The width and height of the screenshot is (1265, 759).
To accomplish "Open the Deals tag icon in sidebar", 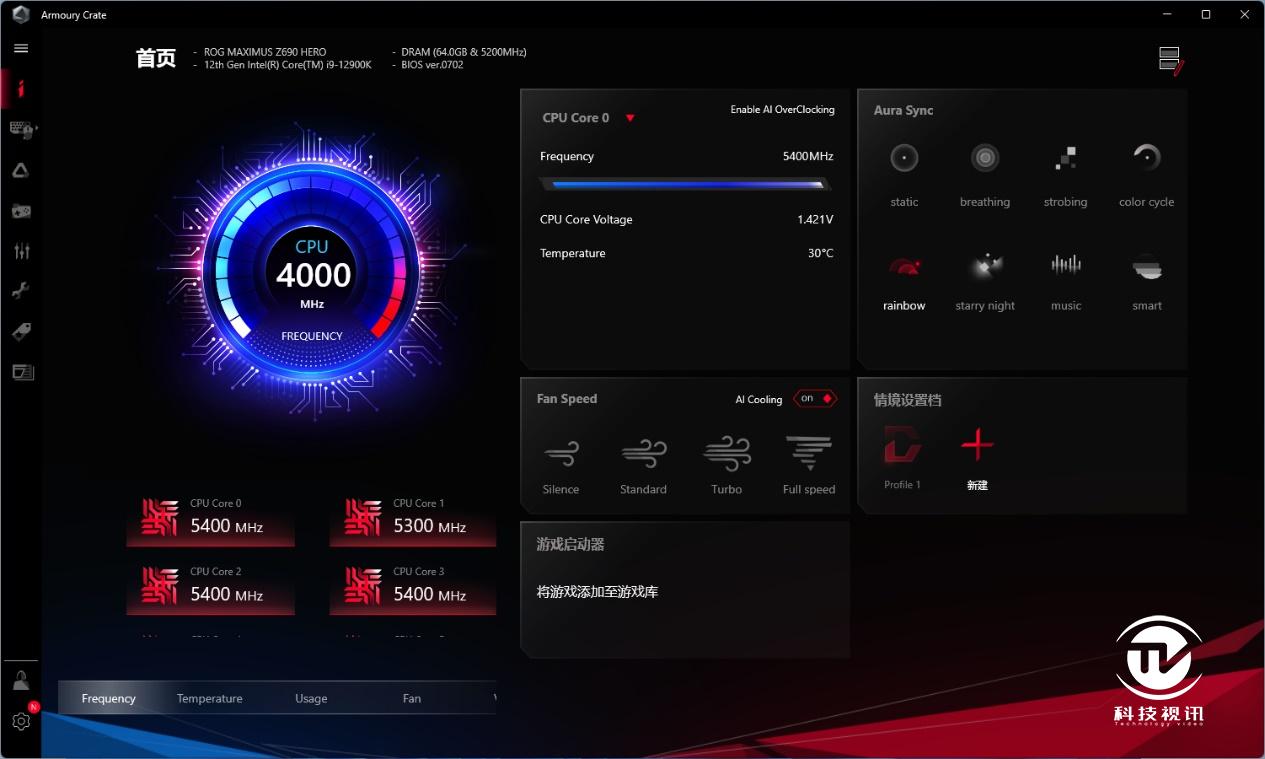I will [21, 332].
